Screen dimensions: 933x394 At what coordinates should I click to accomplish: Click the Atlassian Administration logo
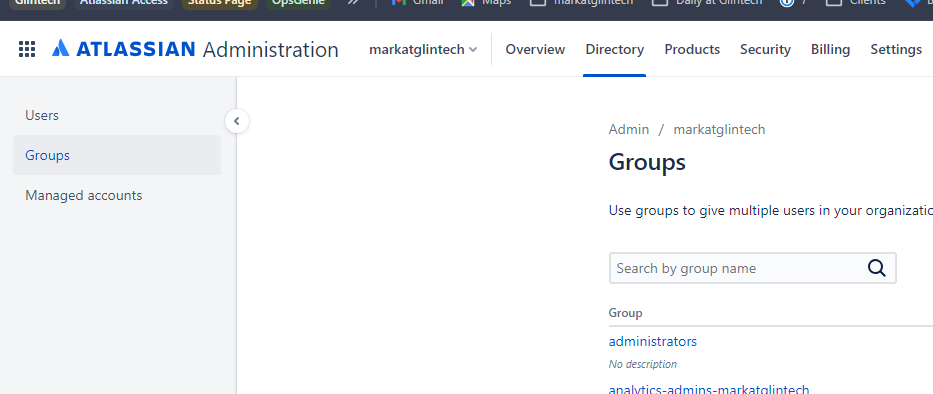[195, 49]
